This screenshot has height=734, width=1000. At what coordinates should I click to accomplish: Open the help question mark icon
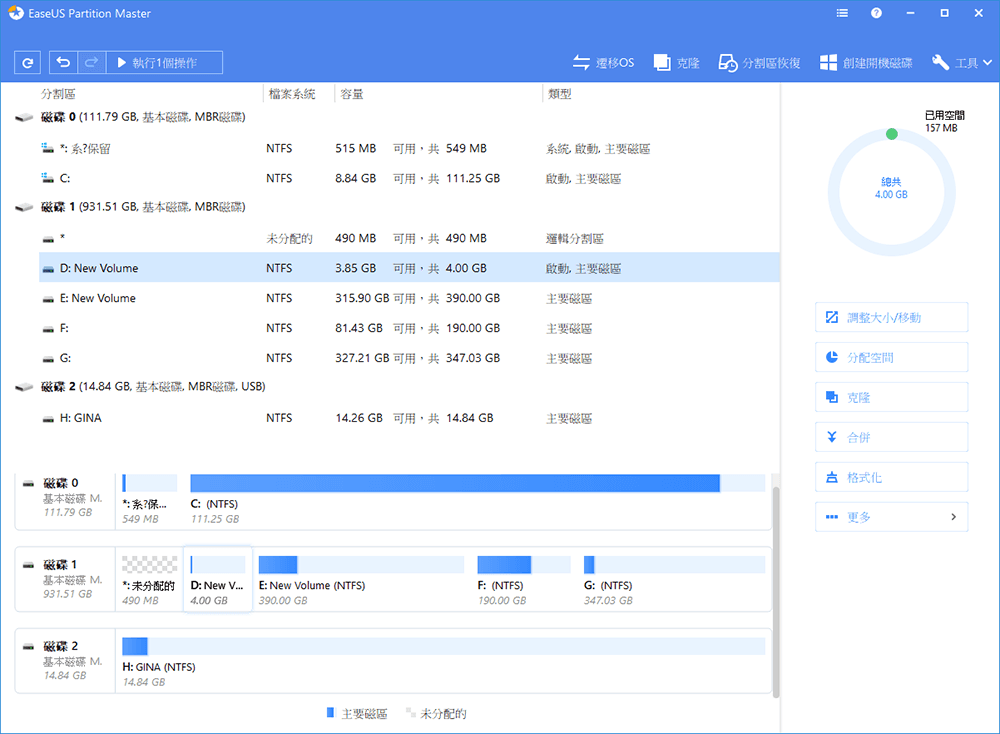coord(876,13)
